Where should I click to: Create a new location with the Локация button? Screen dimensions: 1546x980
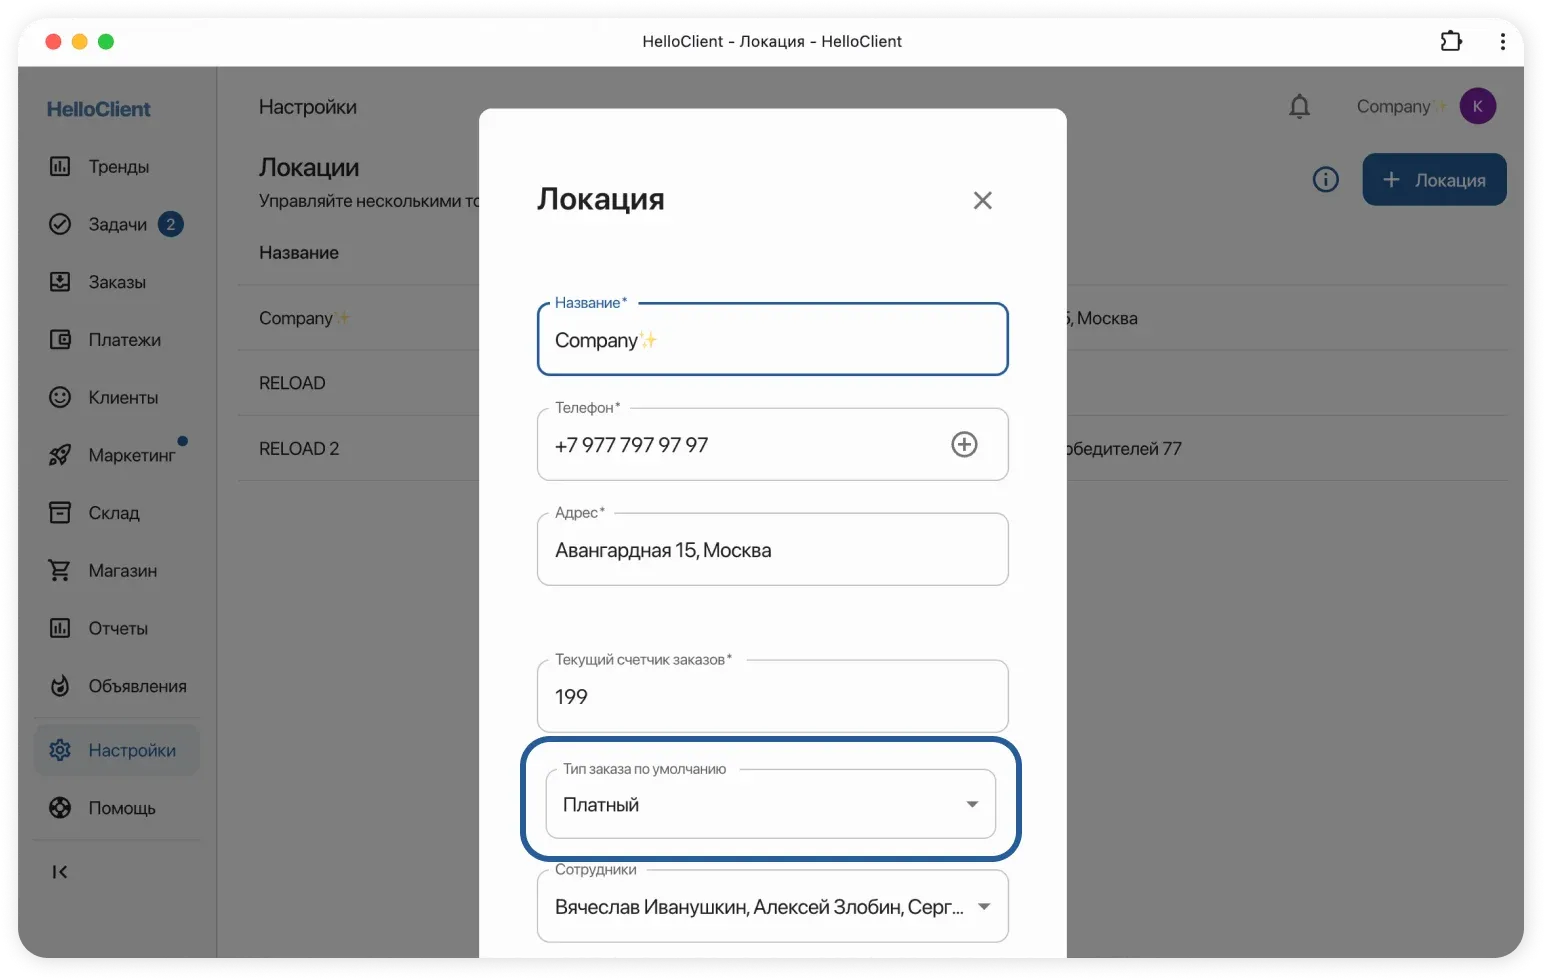click(1434, 179)
